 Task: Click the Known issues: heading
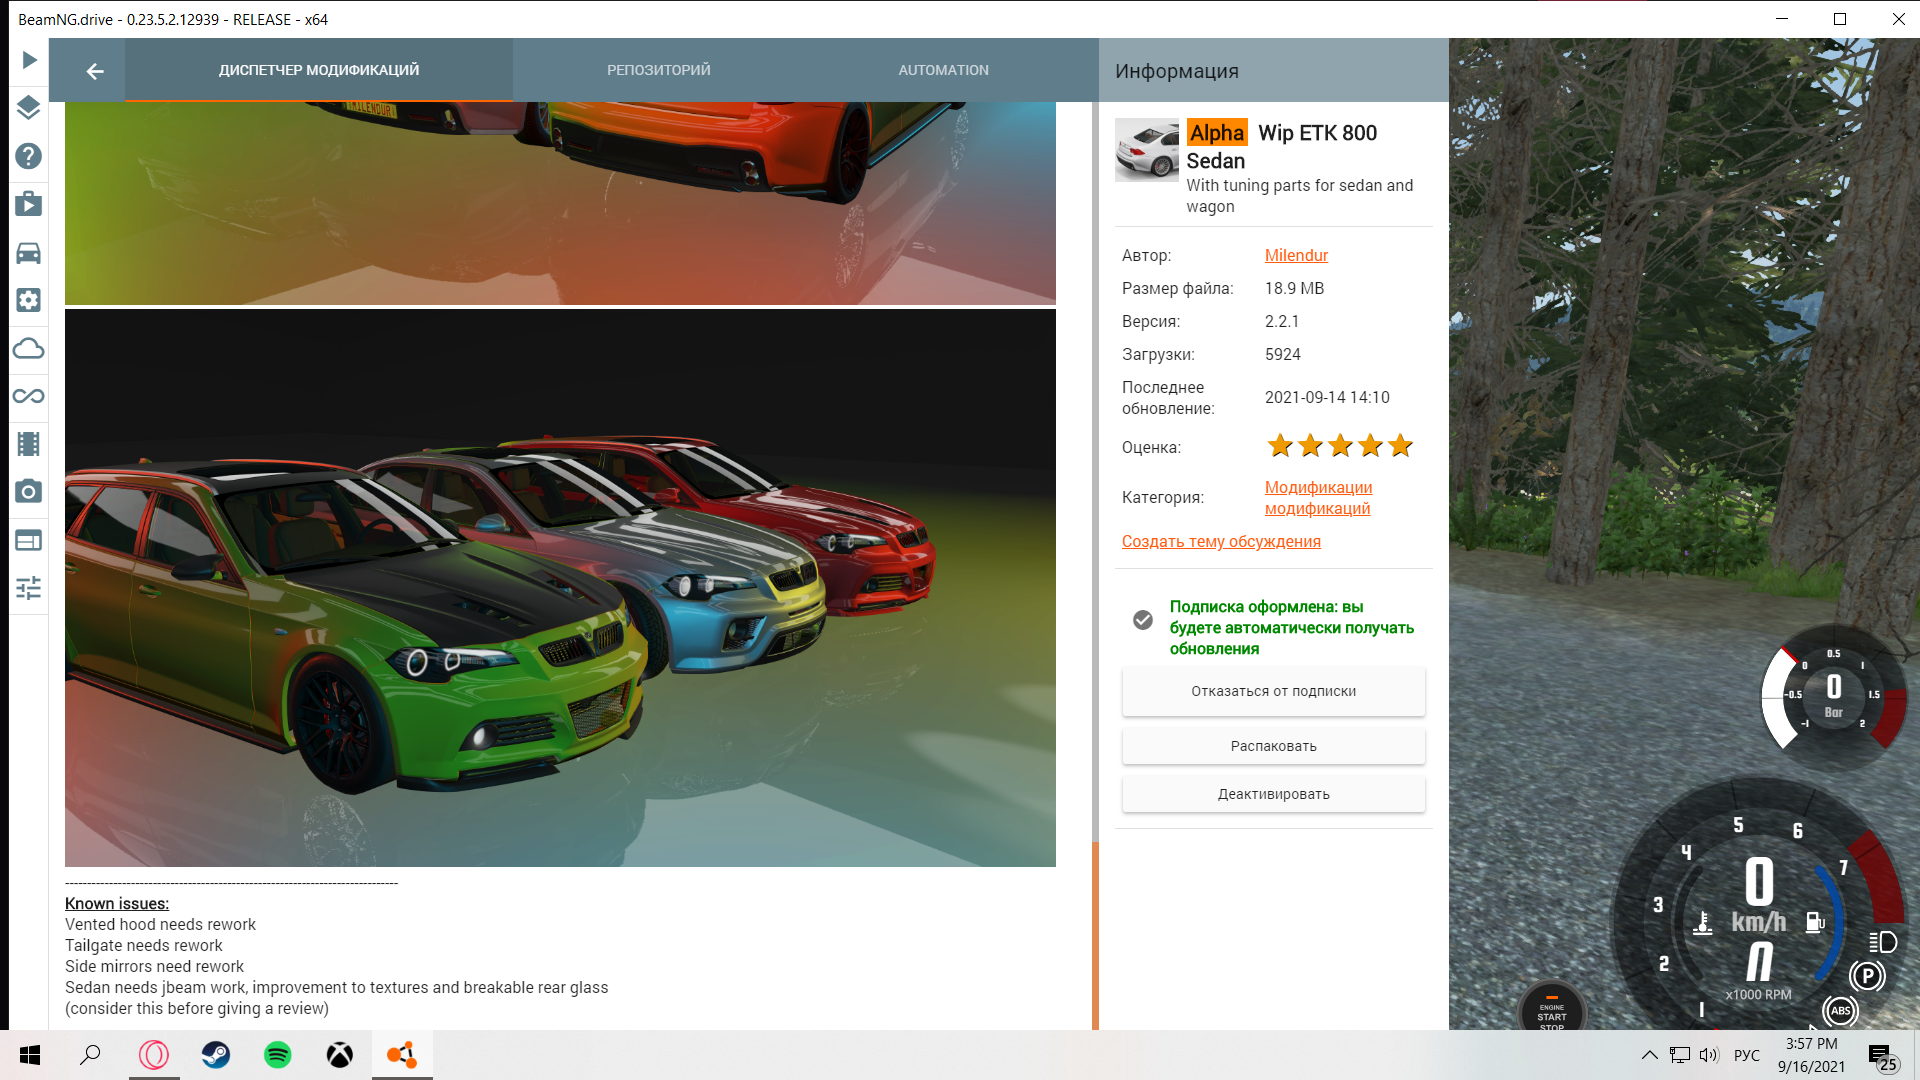117,903
